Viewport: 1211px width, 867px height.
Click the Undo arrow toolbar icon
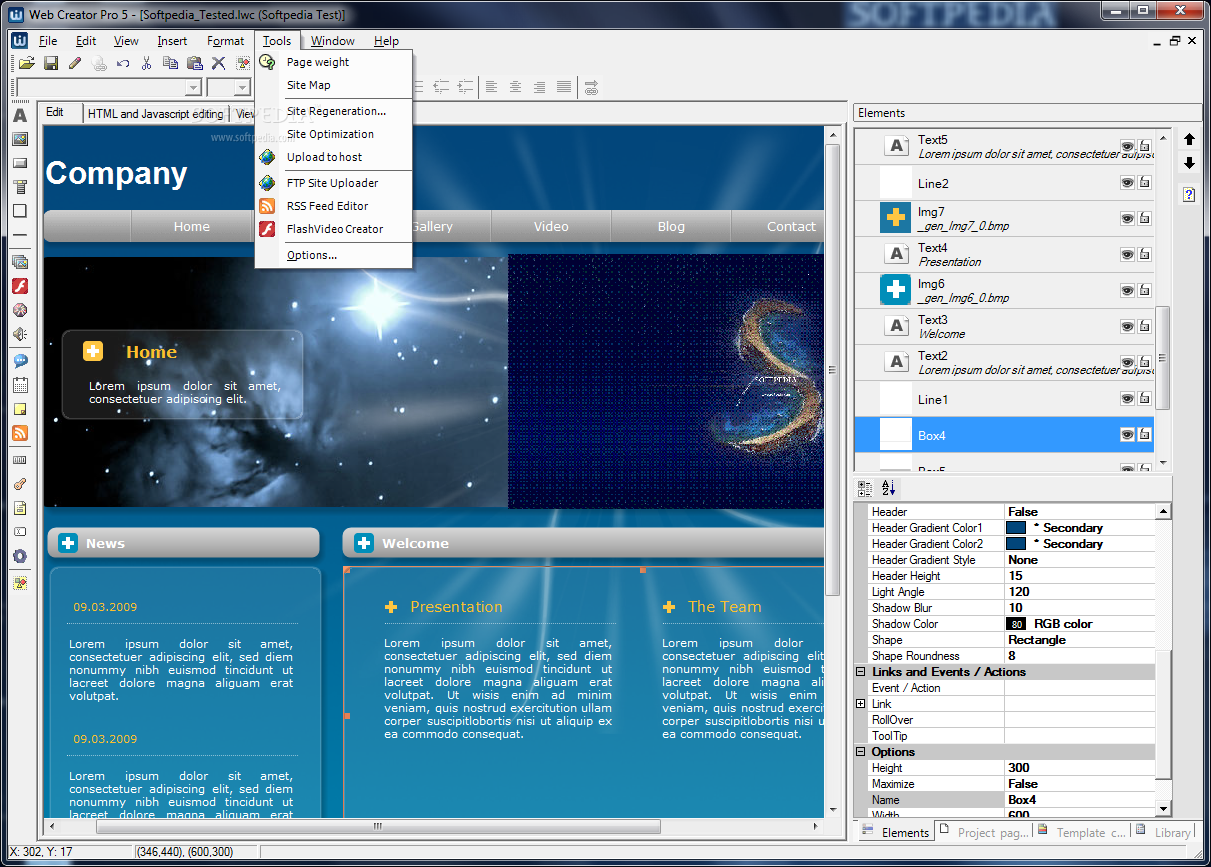point(123,63)
